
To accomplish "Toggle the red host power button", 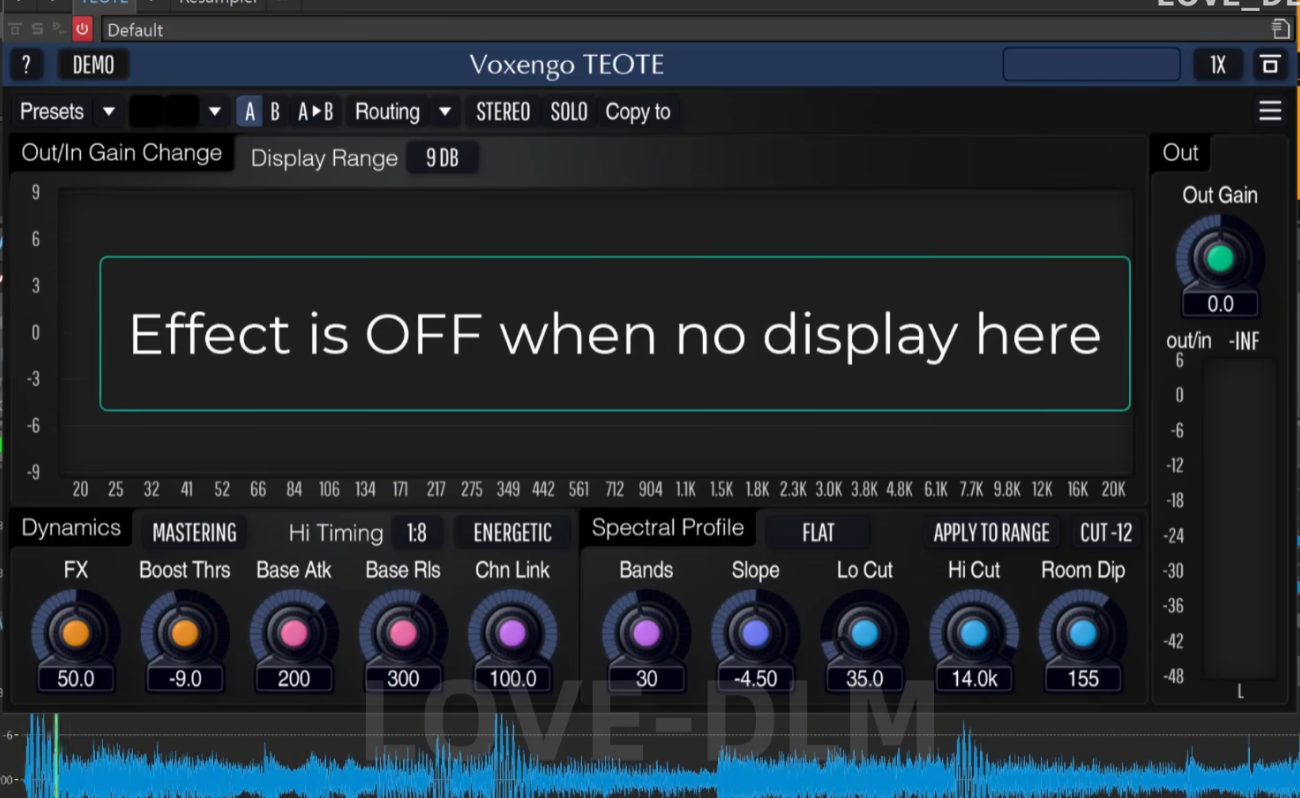I will coord(82,29).
